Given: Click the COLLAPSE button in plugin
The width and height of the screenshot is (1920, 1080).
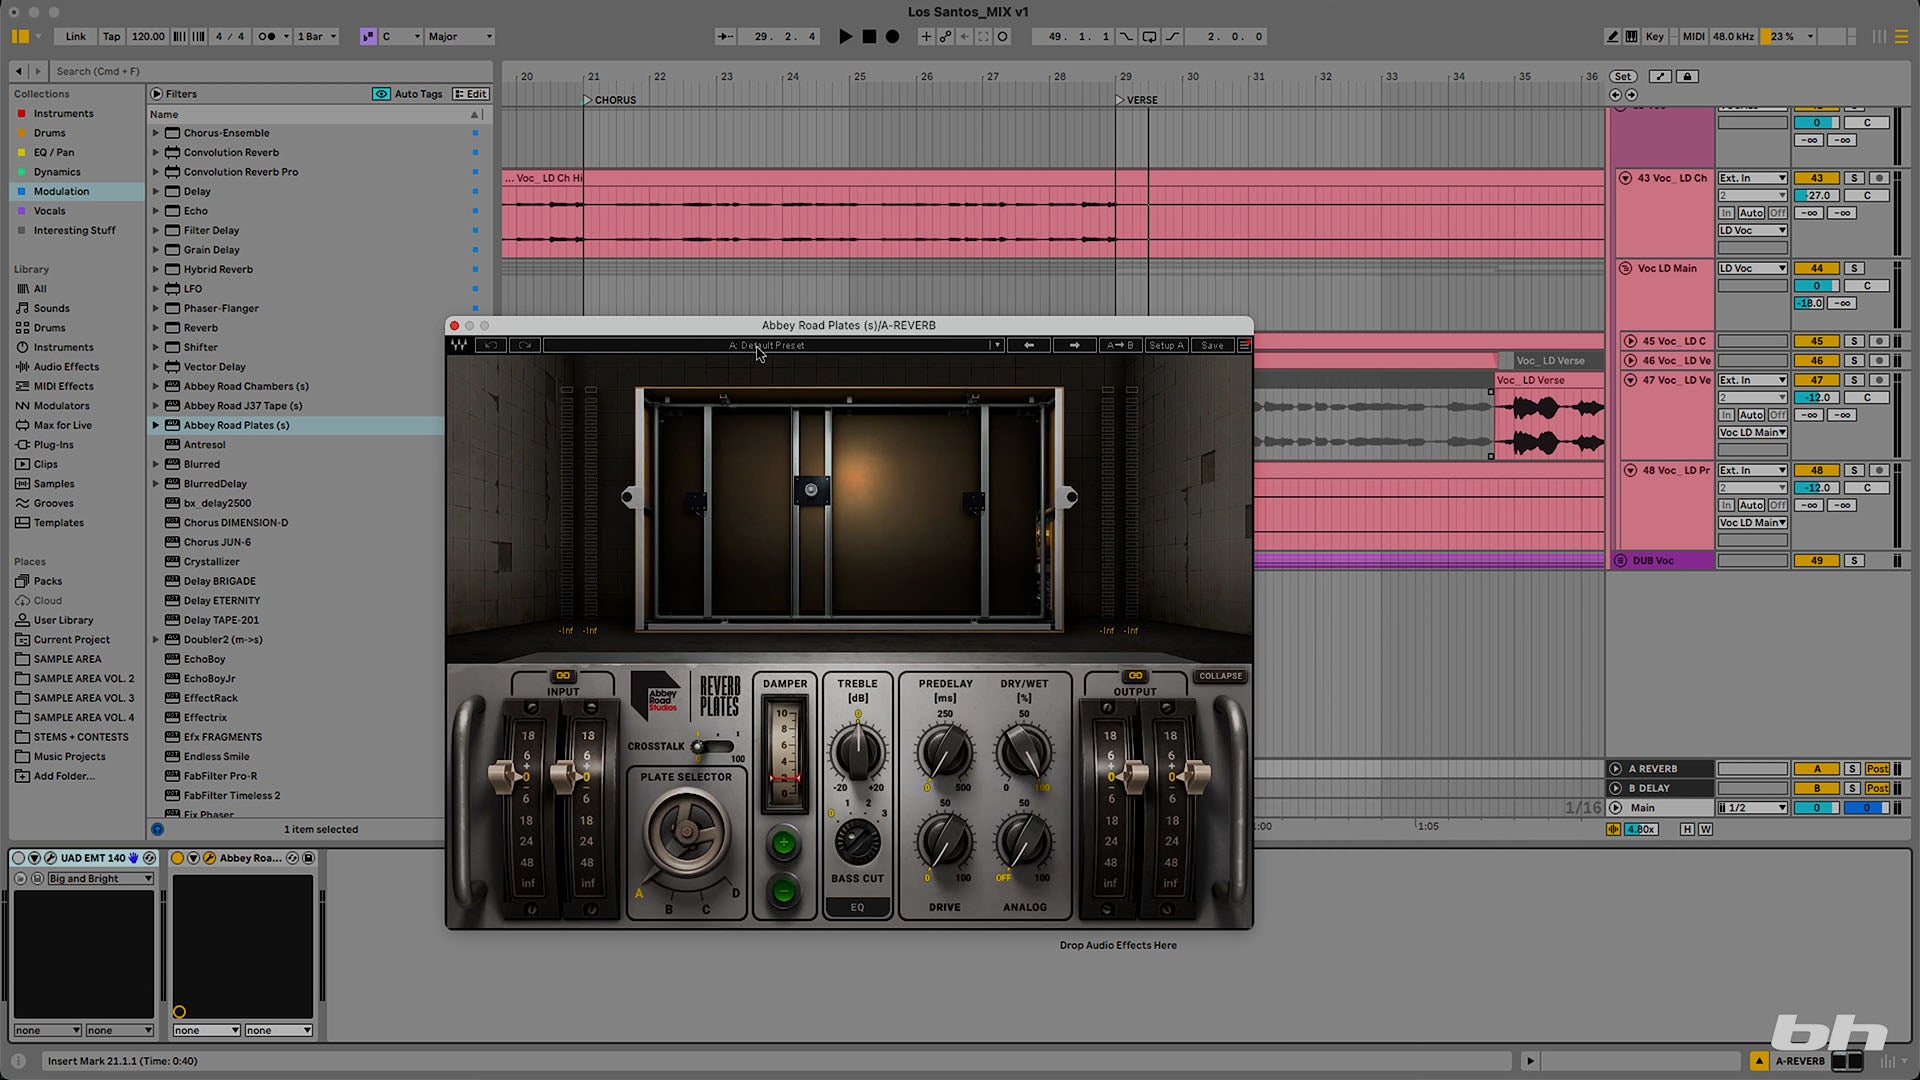Looking at the screenshot, I should 1220,676.
